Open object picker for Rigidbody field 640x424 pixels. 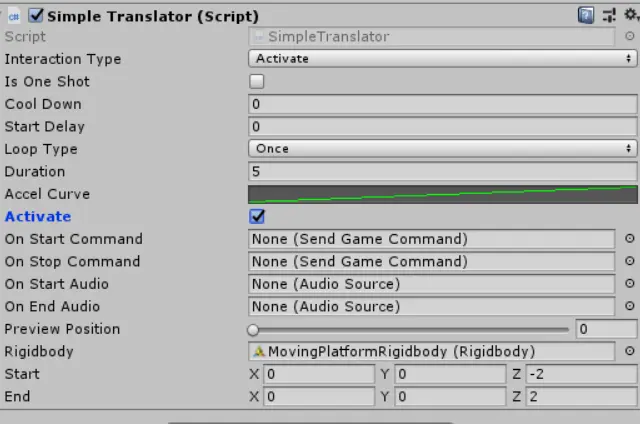(x=630, y=351)
